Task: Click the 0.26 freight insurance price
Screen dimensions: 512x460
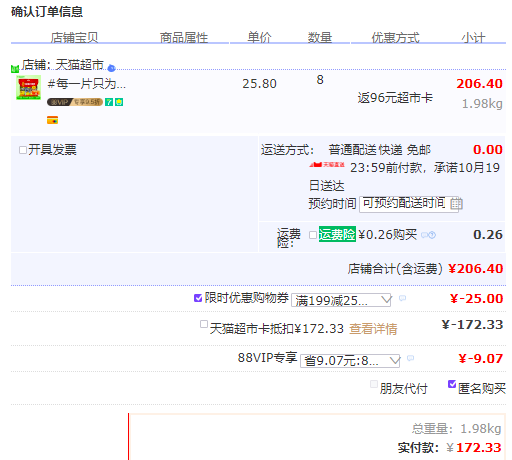Action: coord(488,235)
